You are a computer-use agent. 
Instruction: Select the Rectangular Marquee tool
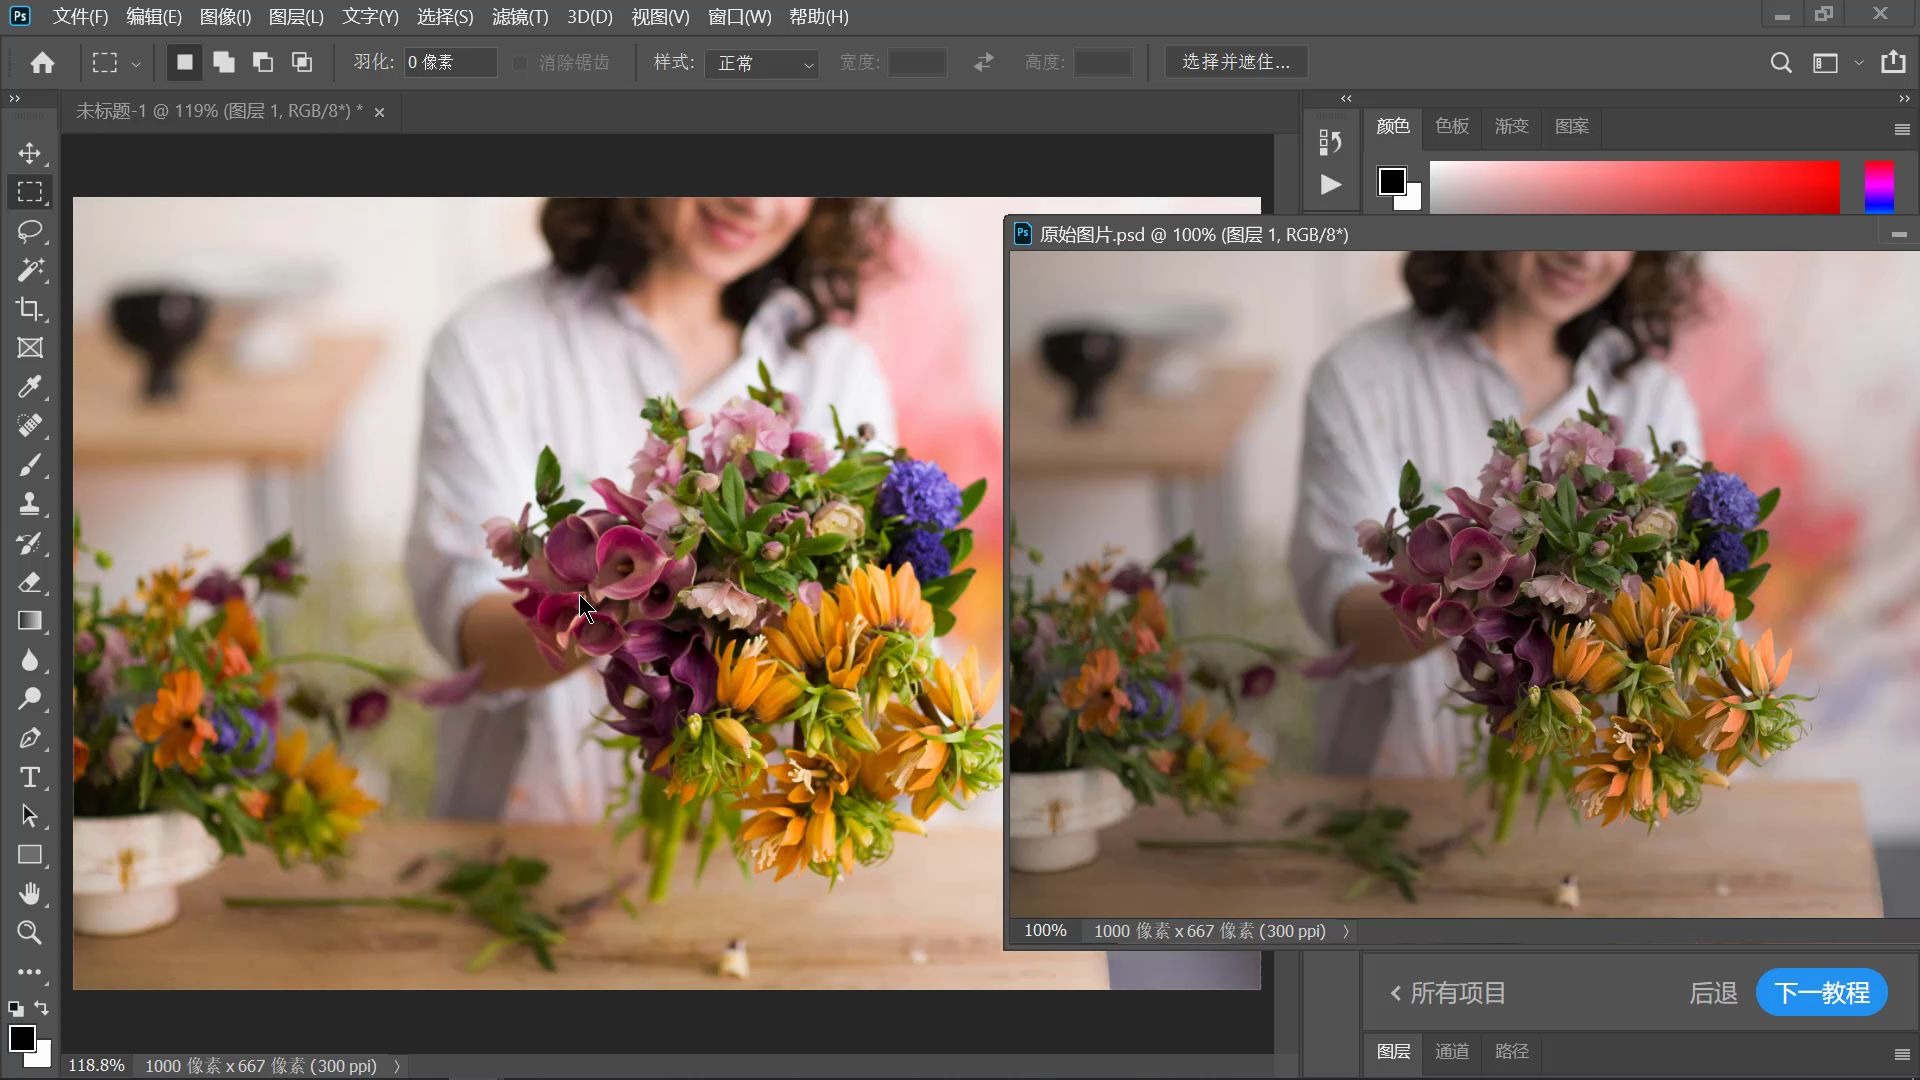click(30, 192)
